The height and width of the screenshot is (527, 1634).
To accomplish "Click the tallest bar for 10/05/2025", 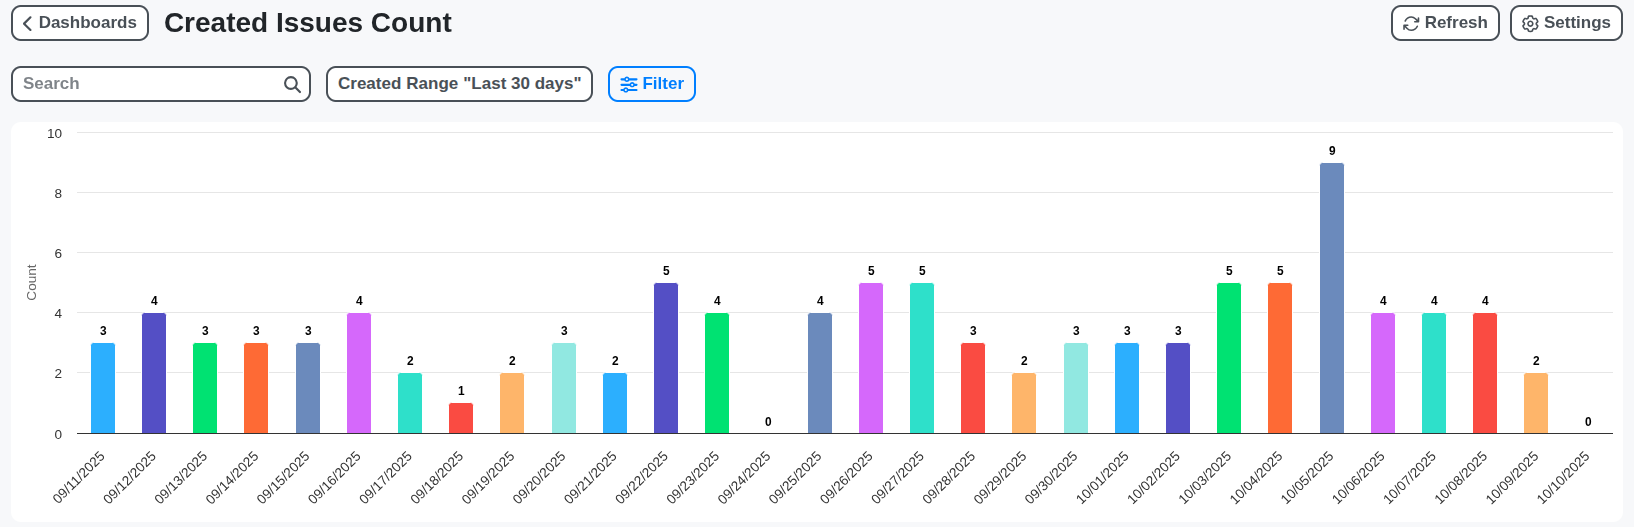I will tap(1332, 298).
